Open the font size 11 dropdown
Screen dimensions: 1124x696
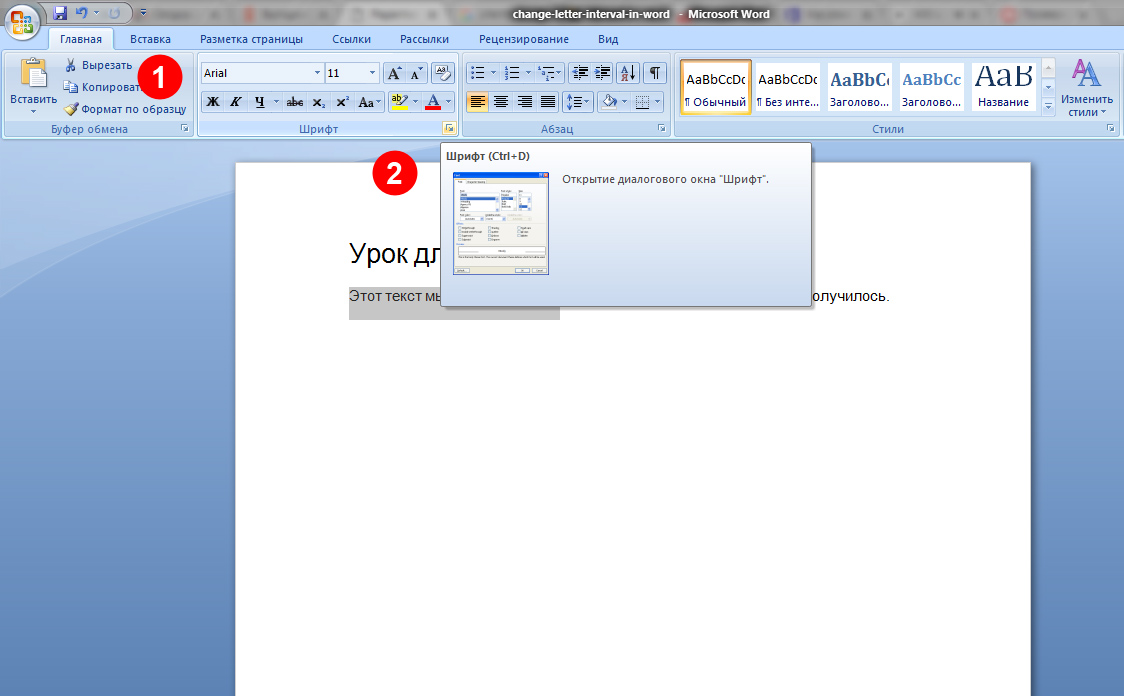(x=372, y=73)
